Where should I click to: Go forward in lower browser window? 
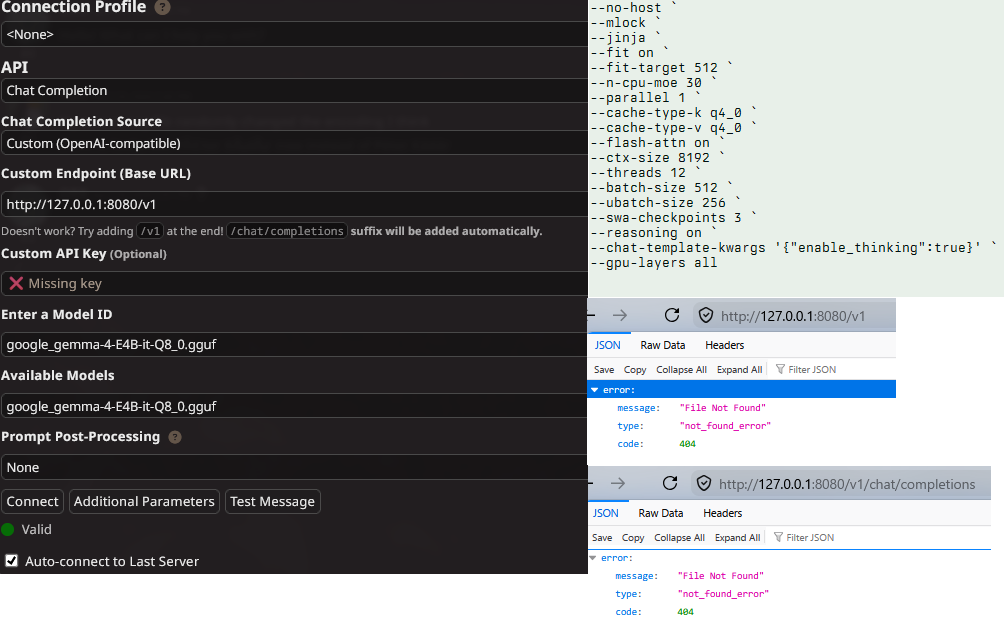coord(618,483)
